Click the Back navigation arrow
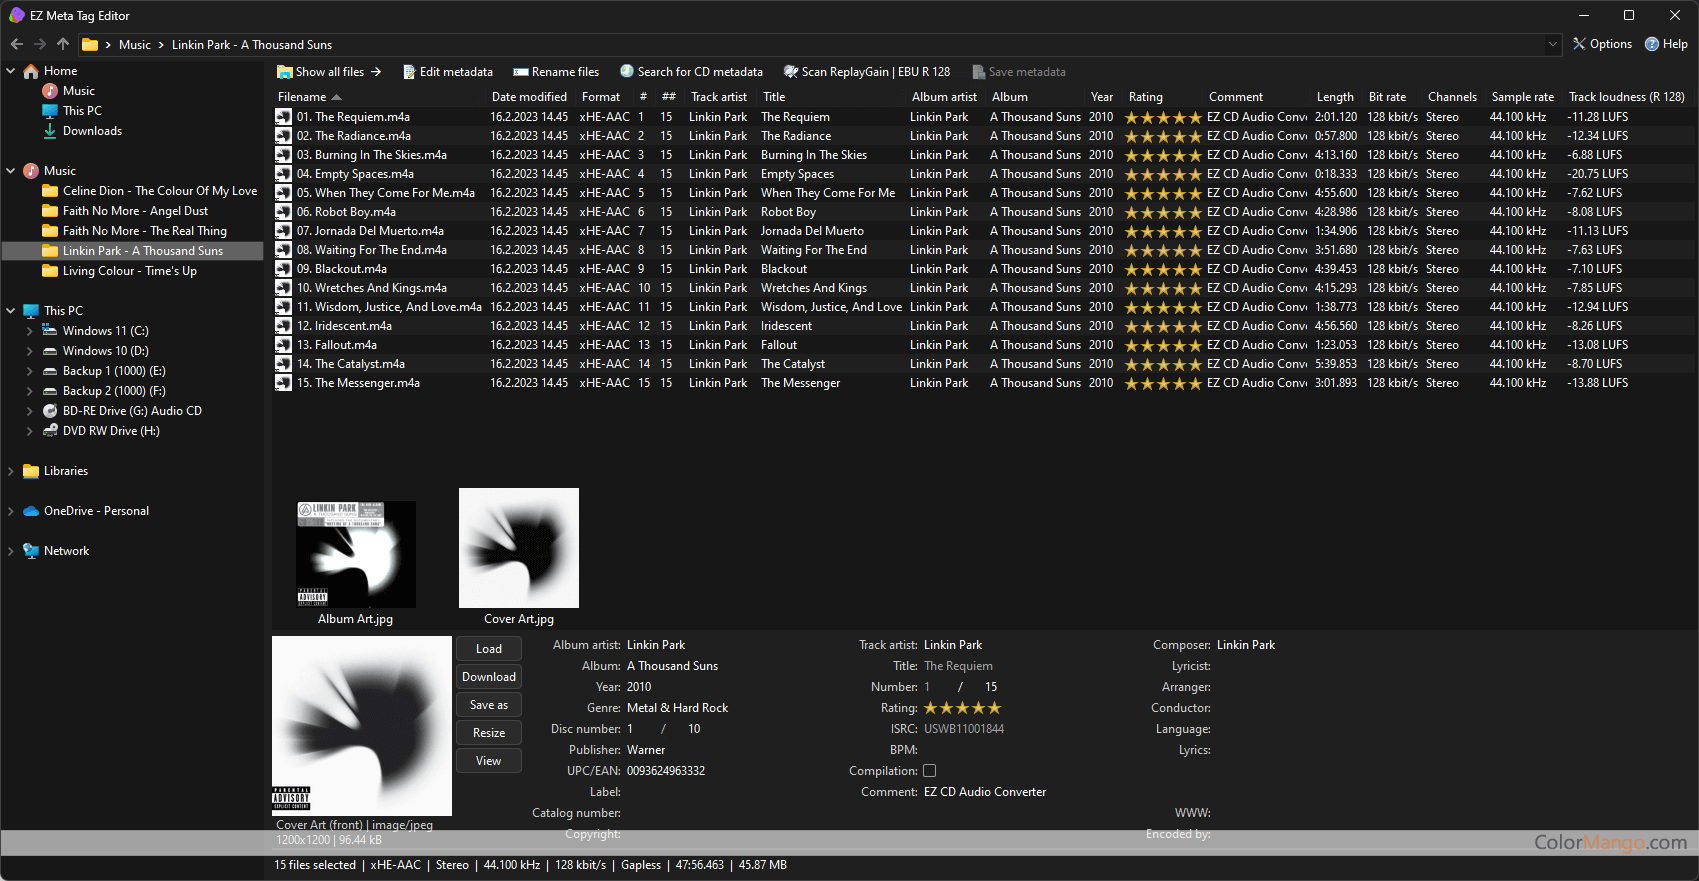The width and height of the screenshot is (1699, 881). point(16,44)
